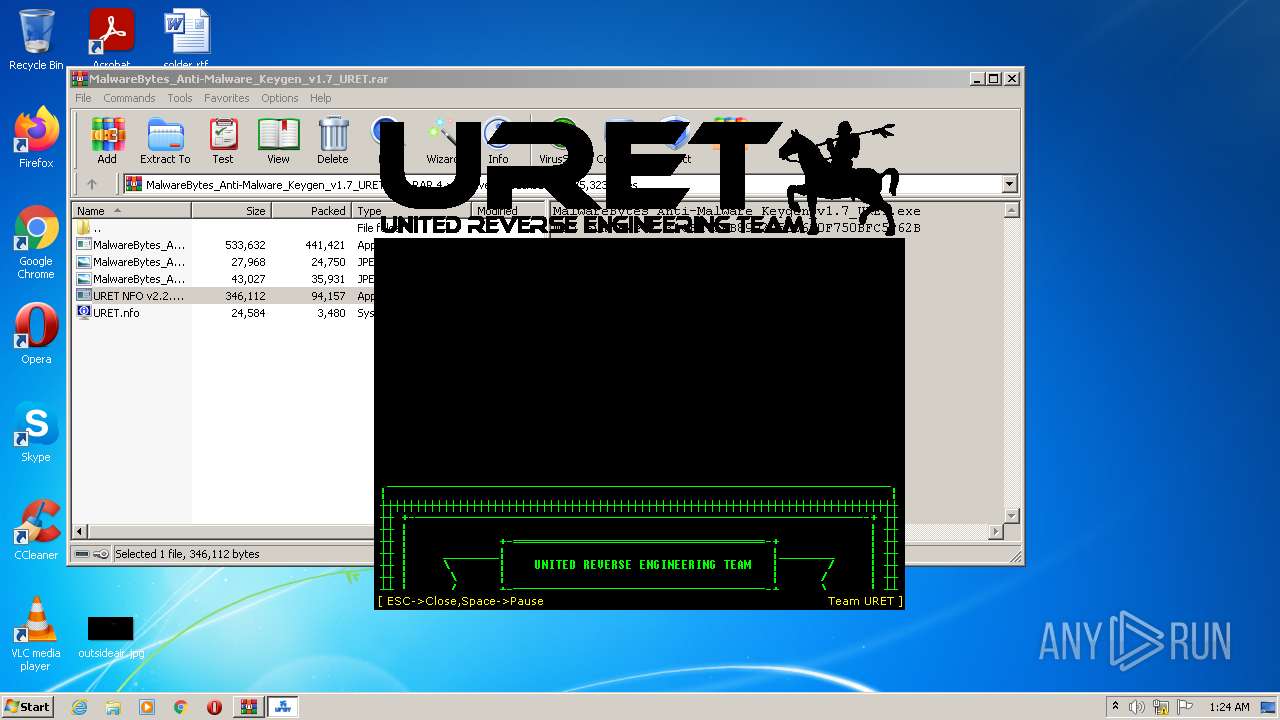1280x720 pixels.
Task: Open the Tools menu
Action: click(180, 98)
